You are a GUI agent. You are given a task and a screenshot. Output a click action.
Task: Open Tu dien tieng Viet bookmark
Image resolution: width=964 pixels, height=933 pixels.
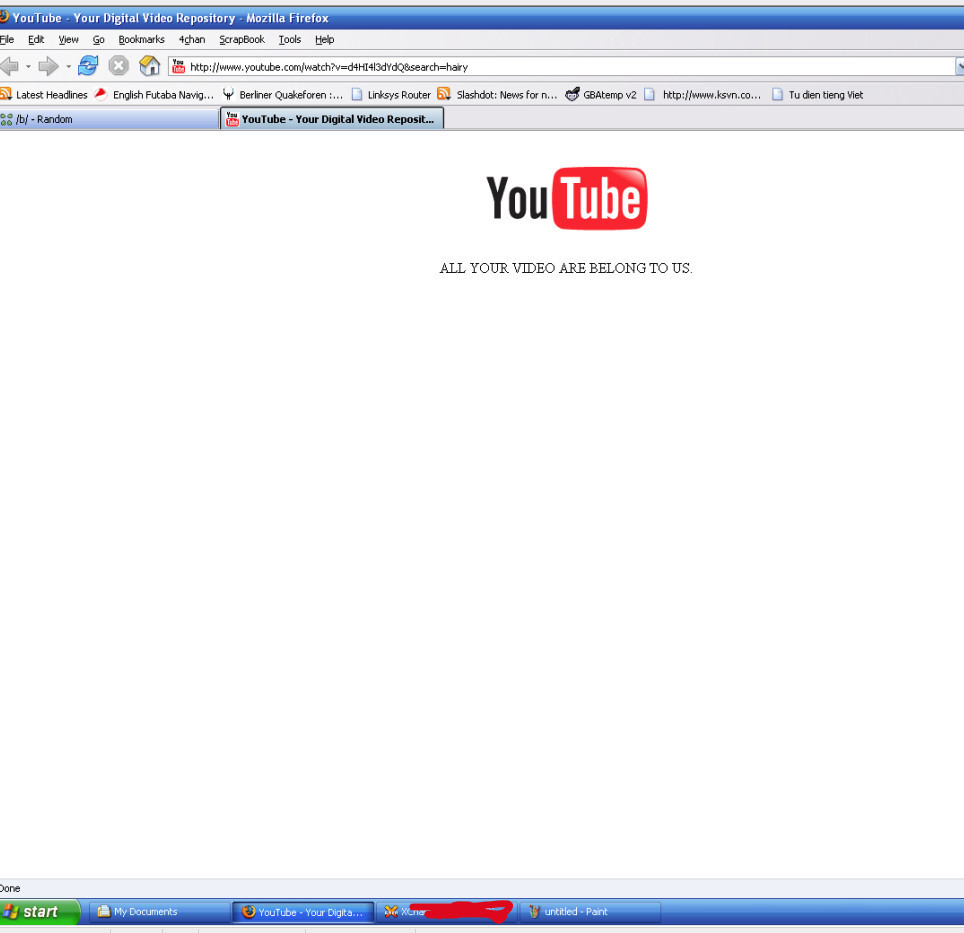818,95
